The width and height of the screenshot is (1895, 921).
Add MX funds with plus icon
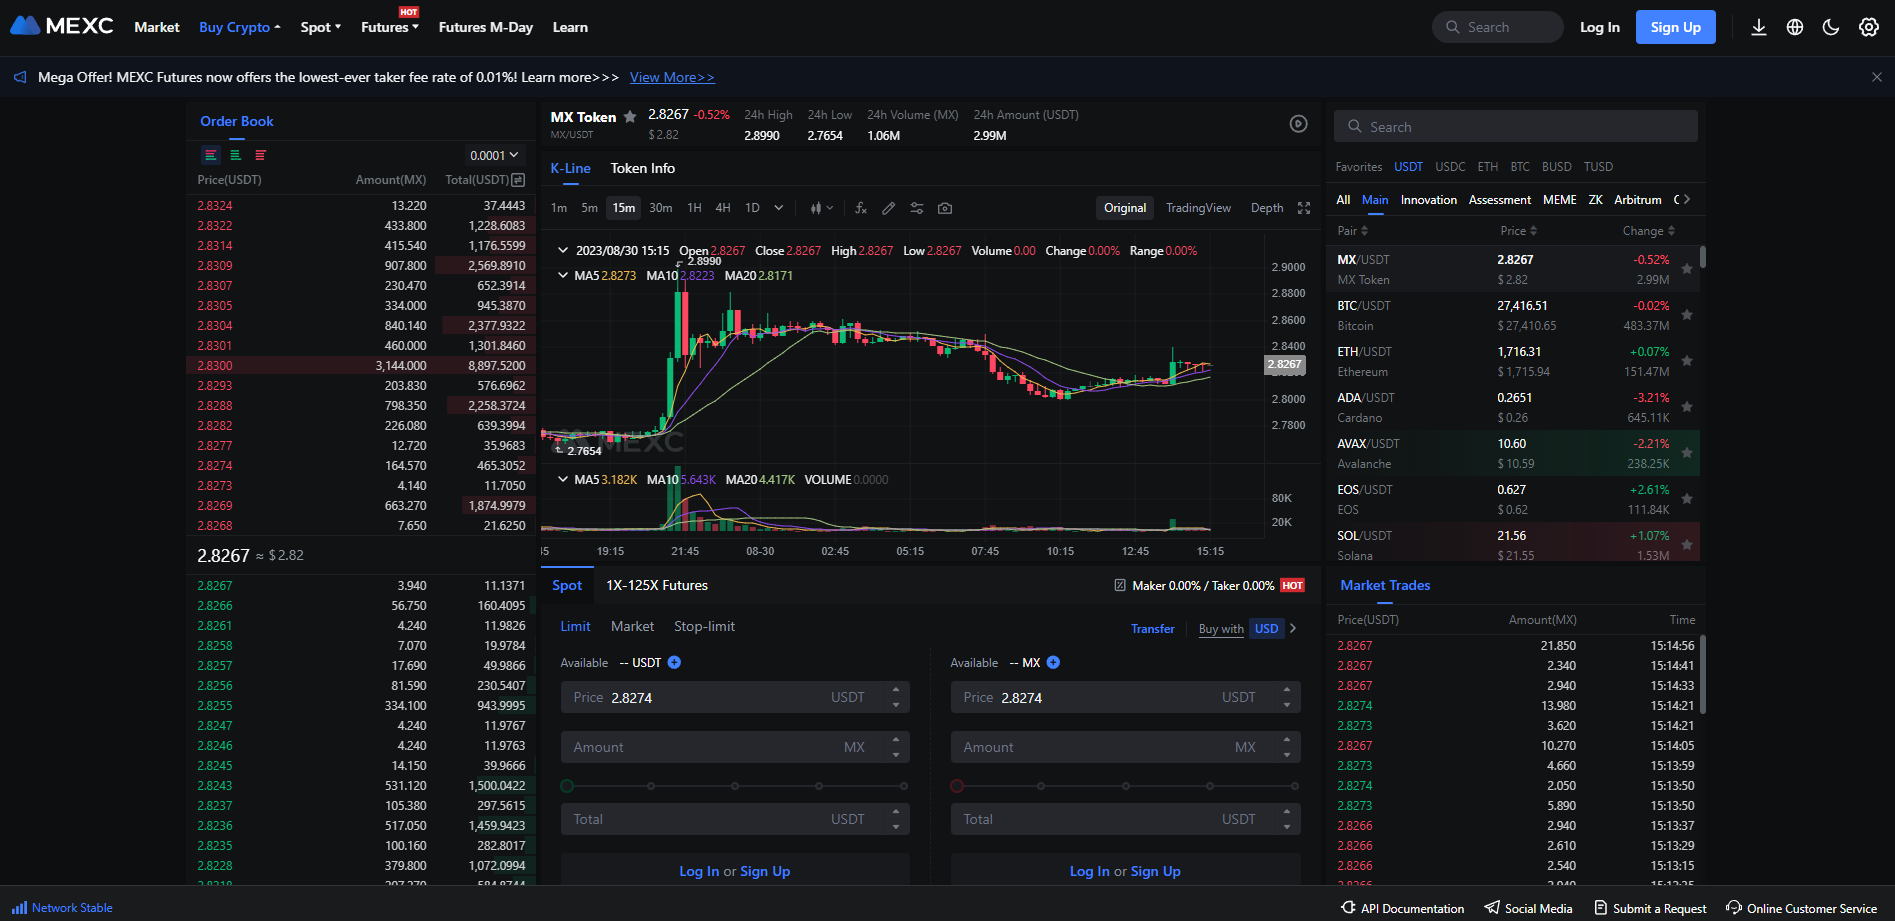tap(1053, 663)
